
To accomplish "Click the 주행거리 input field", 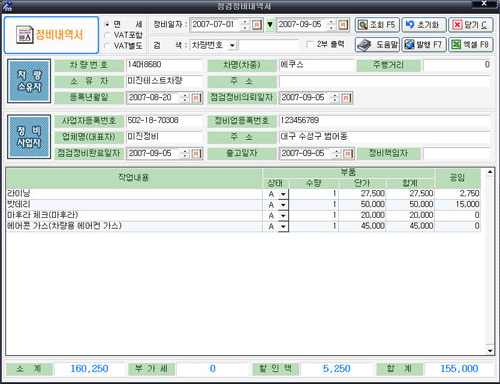I will (457, 65).
